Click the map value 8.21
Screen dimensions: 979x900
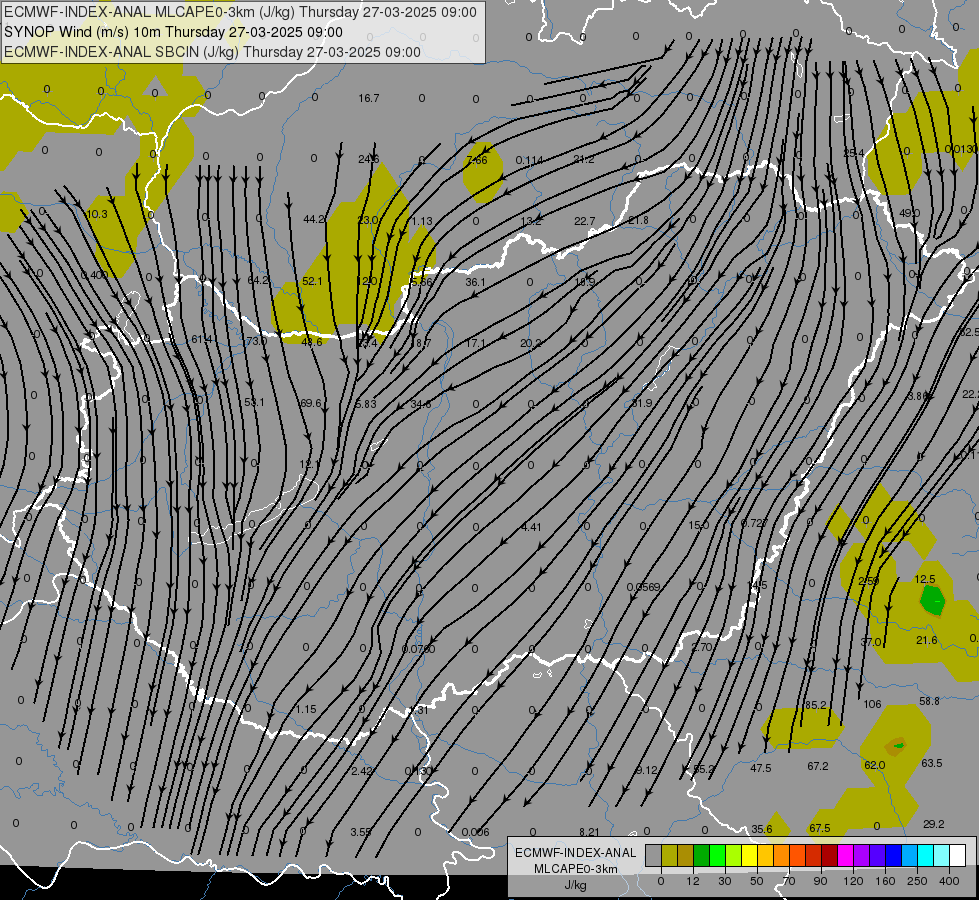point(589,832)
